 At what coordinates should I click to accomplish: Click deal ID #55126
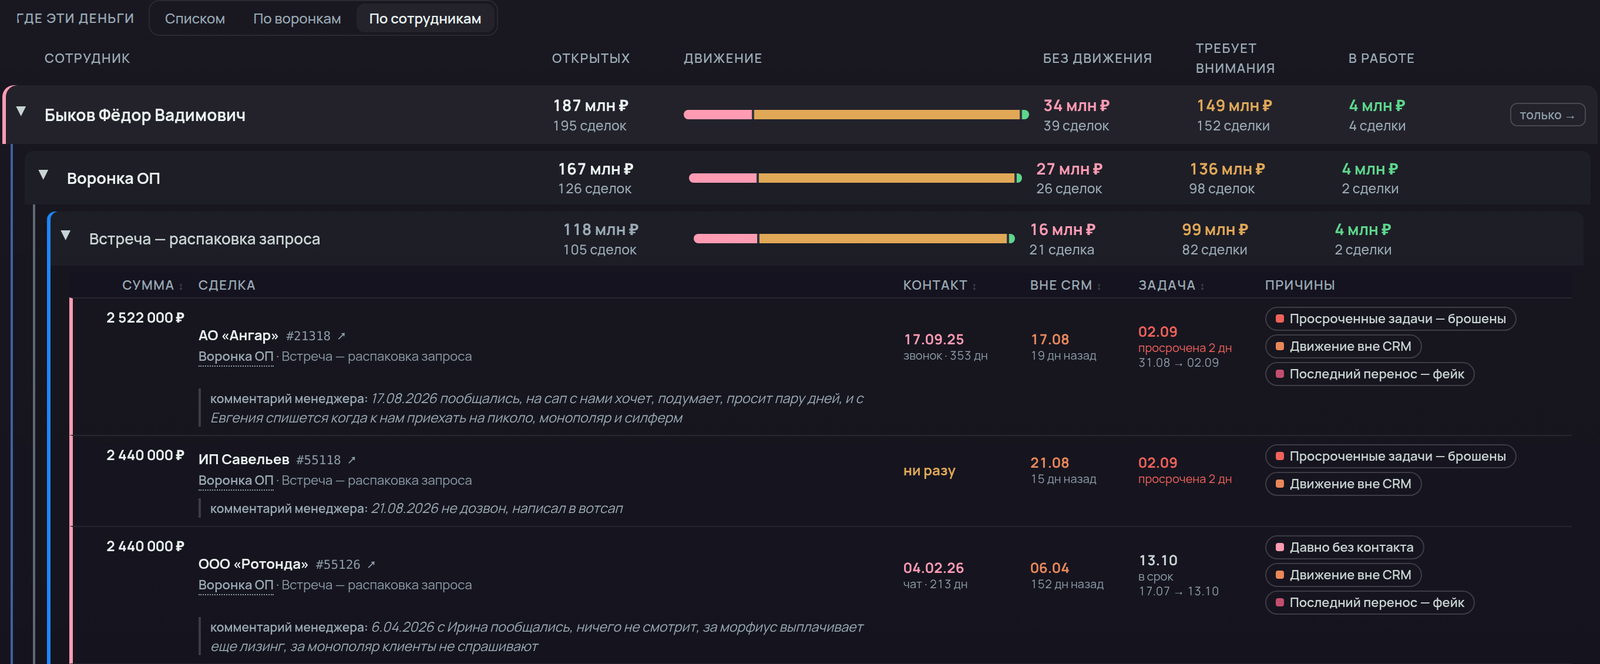pyautogui.click(x=338, y=566)
